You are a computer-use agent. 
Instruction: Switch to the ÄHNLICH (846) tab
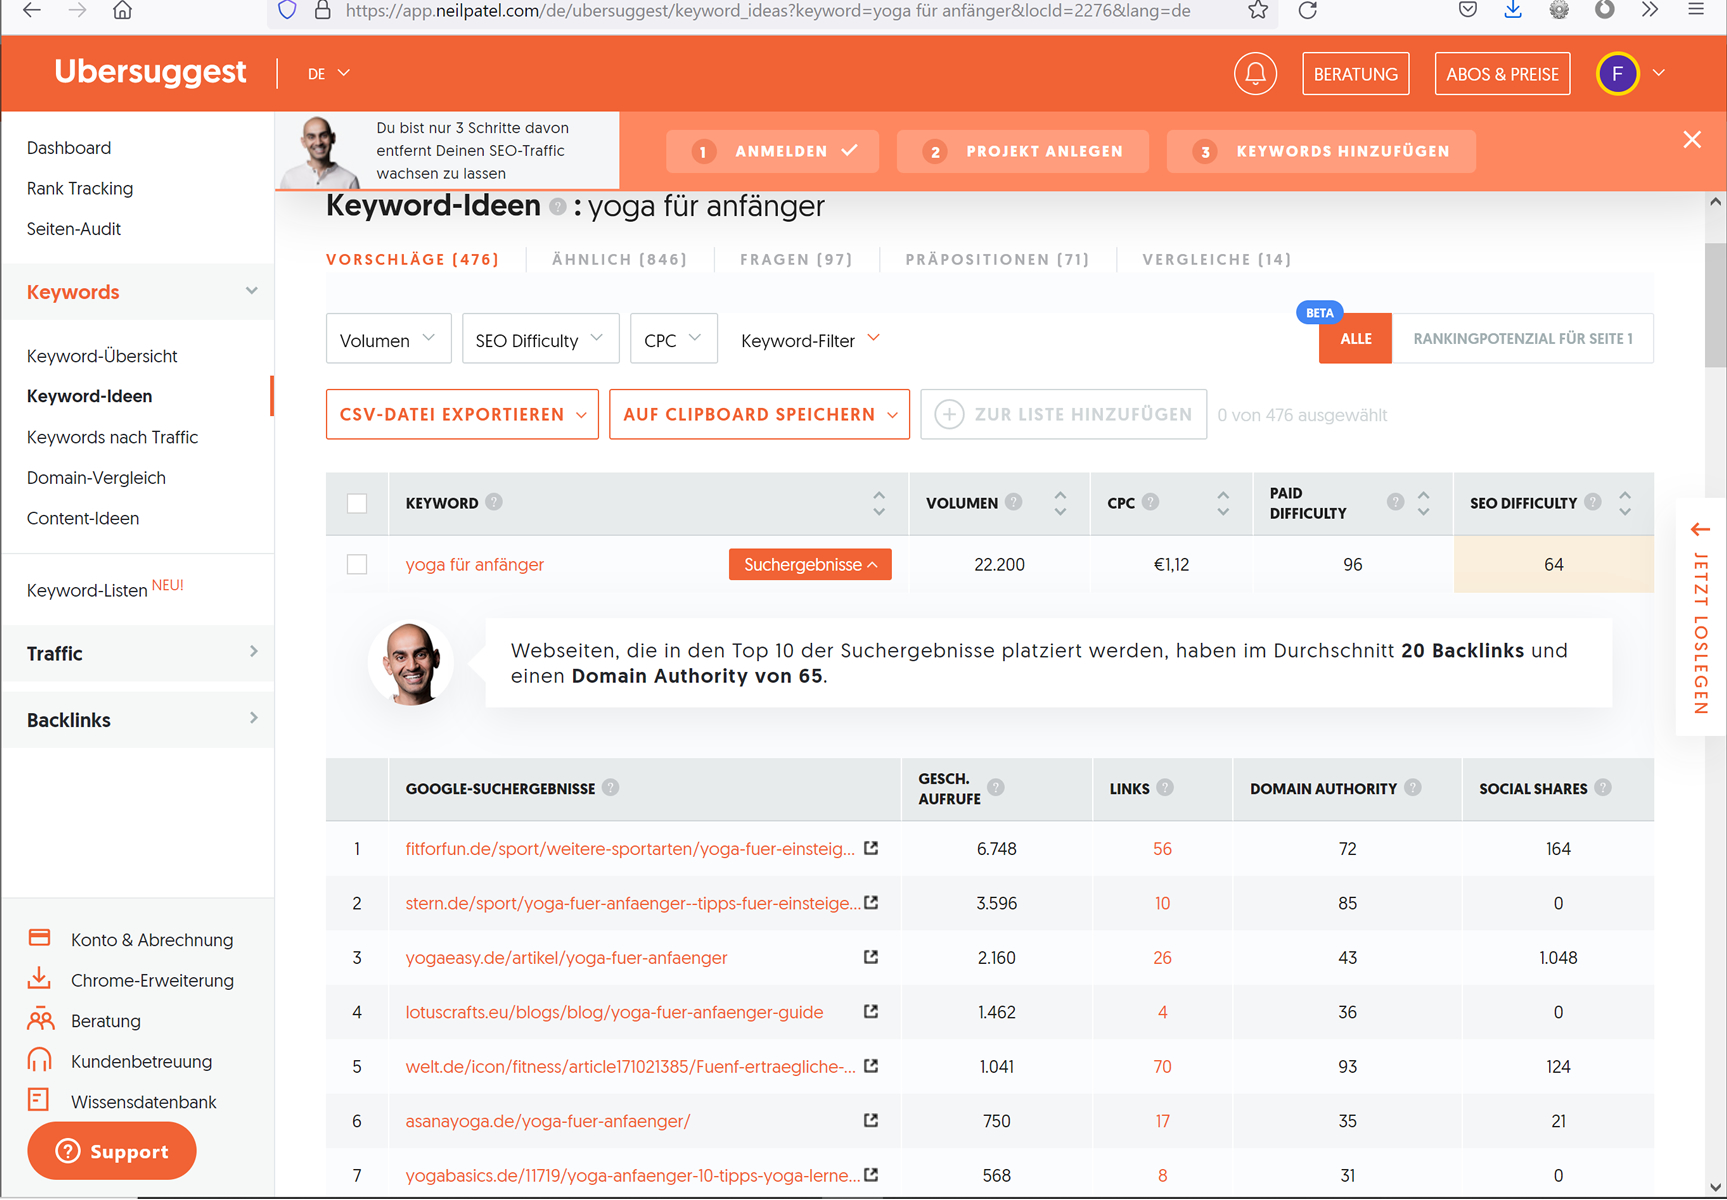pos(619,259)
